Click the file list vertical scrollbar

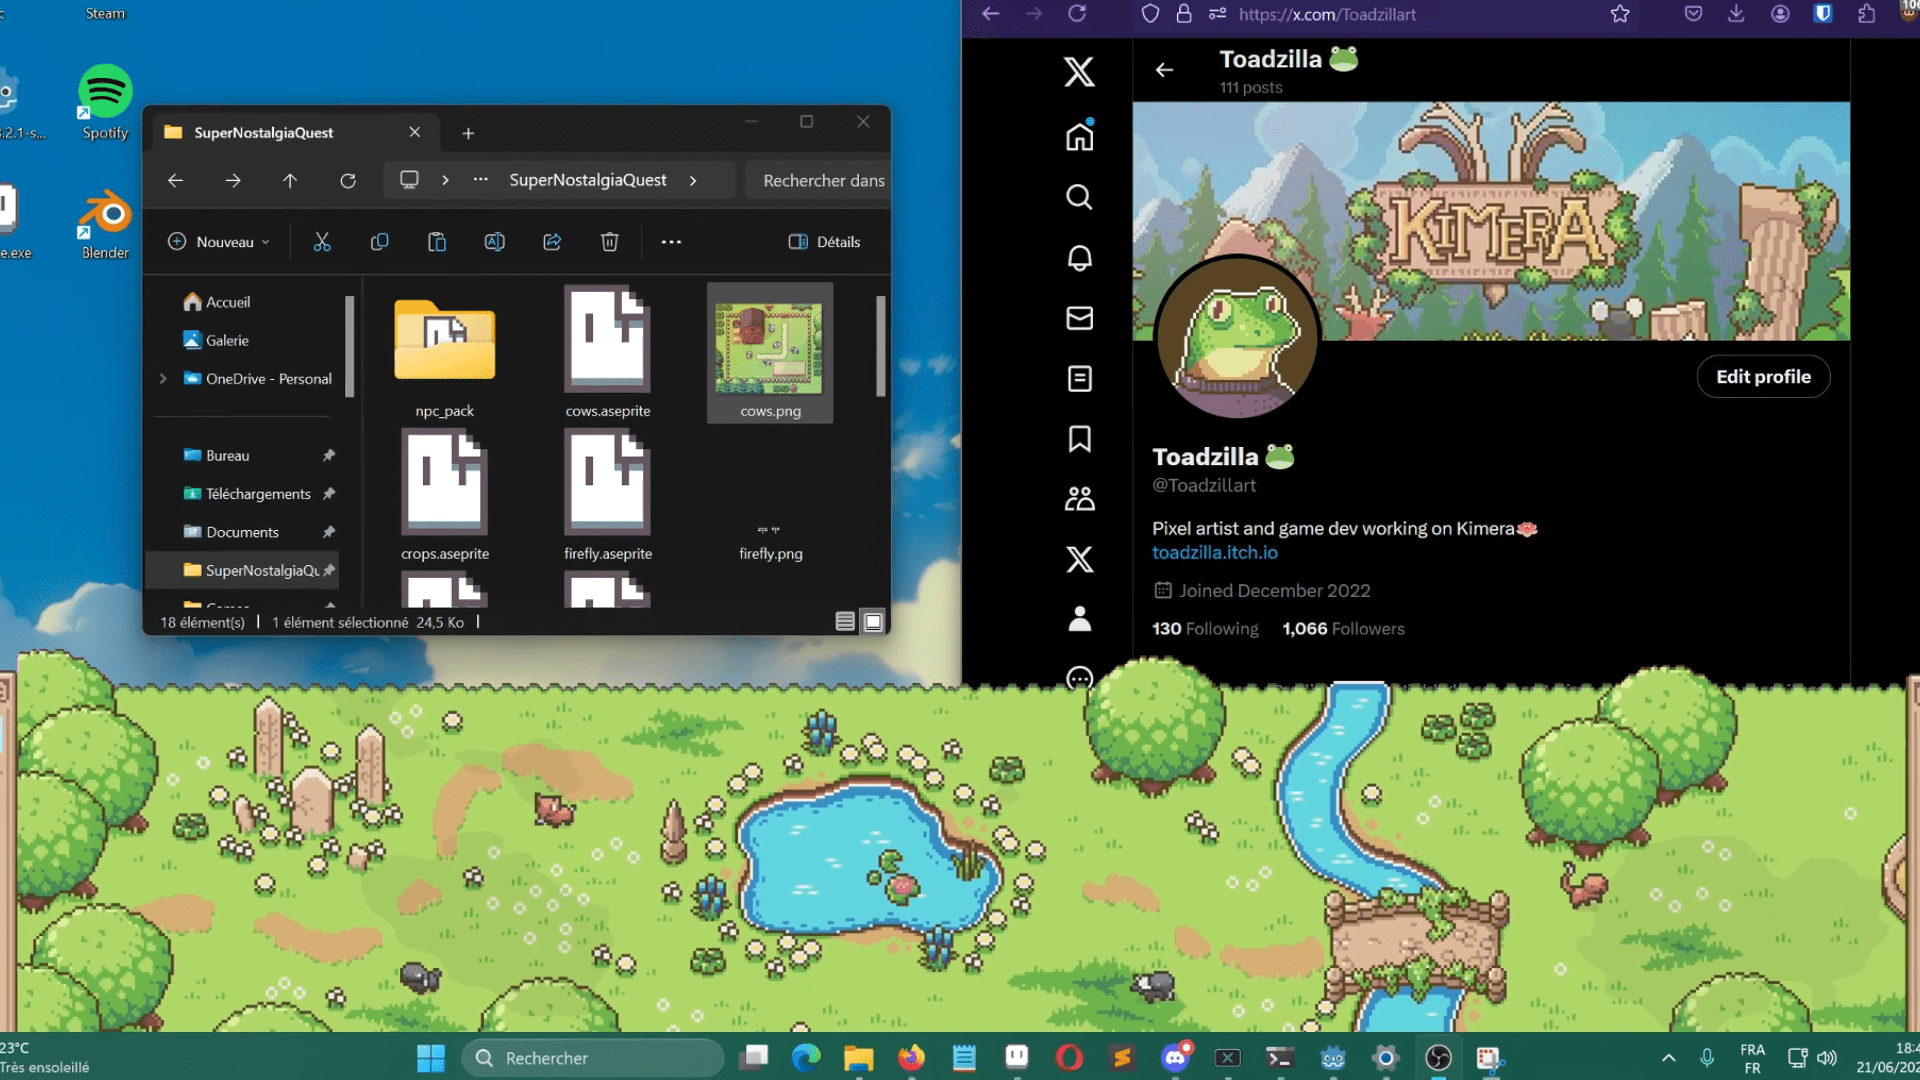tap(881, 346)
